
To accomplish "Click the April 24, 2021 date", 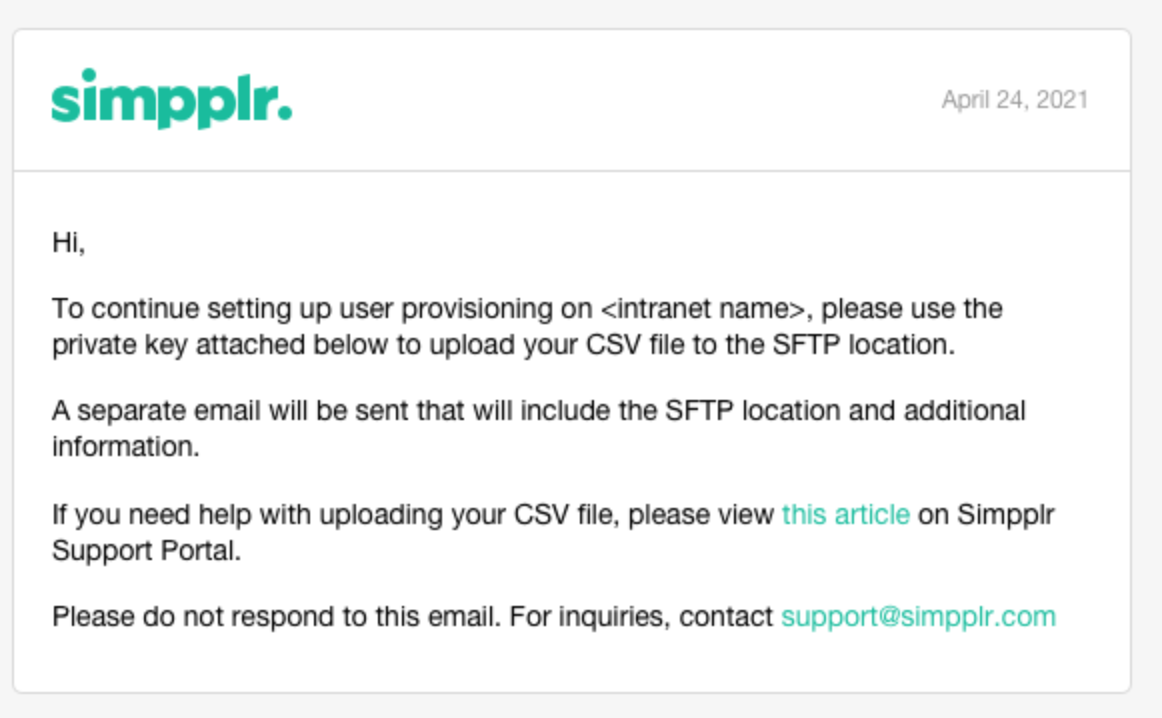I will click(1015, 99).
